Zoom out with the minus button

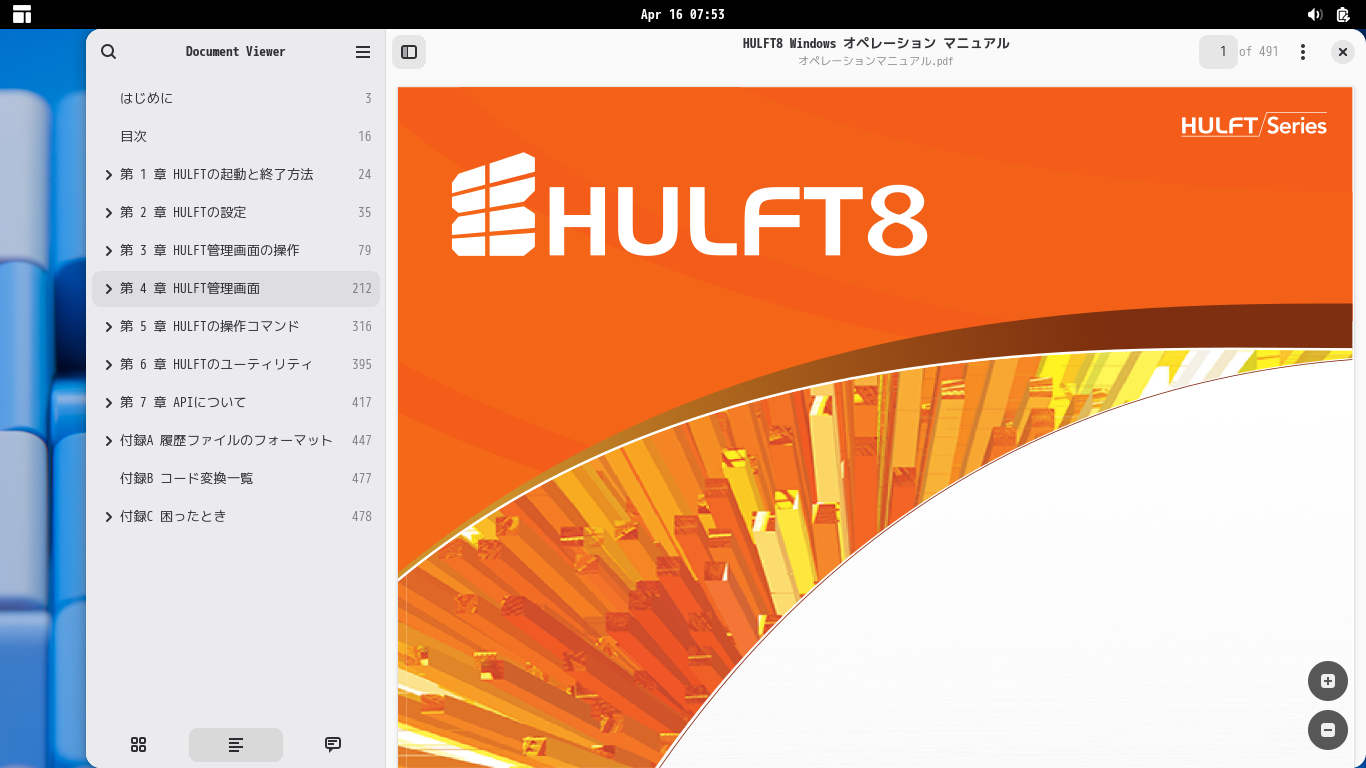click(x=1328, y=730)
